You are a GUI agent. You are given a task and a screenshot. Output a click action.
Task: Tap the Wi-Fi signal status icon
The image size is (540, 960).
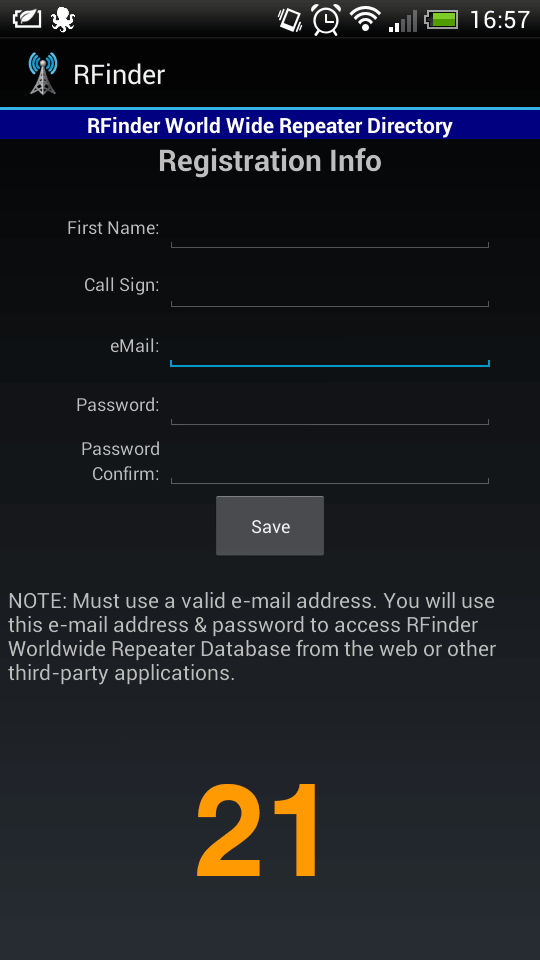[x=365, y=19]
